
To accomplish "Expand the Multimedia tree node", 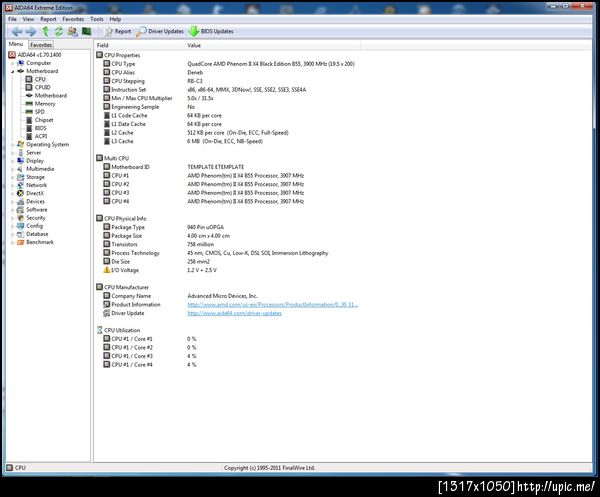I will coord(13,169).
